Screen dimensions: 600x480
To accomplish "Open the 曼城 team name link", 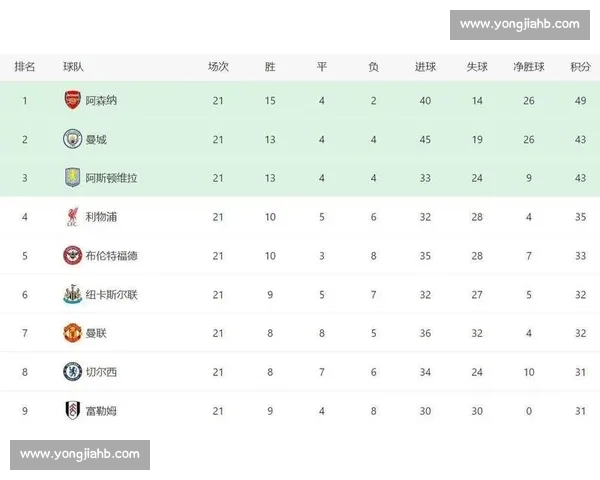I will click(x=96, y=139).
